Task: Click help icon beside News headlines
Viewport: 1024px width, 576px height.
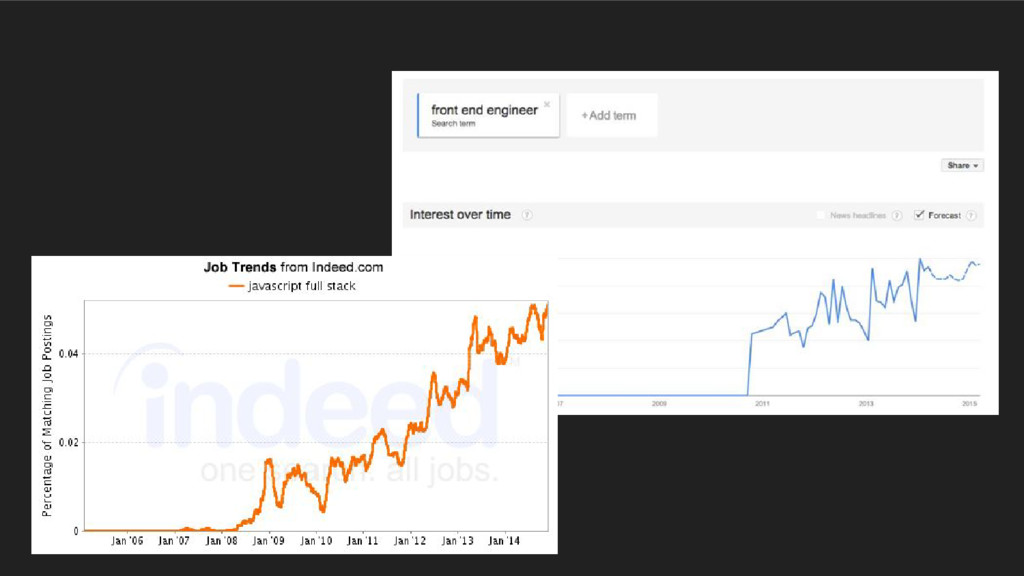Action: click(897, 215)
